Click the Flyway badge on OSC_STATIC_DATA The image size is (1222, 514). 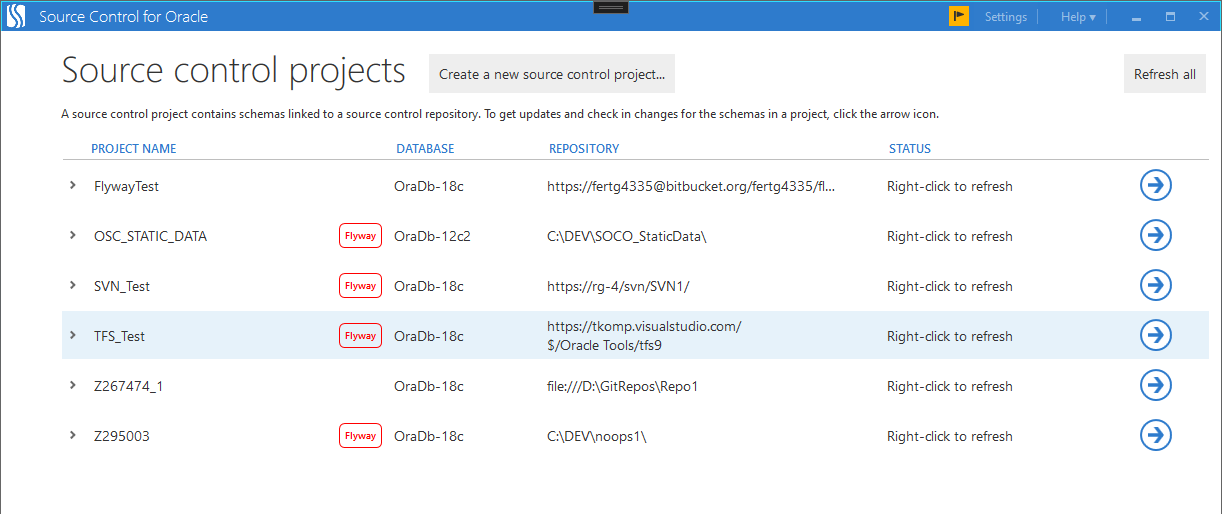(360, 236)
